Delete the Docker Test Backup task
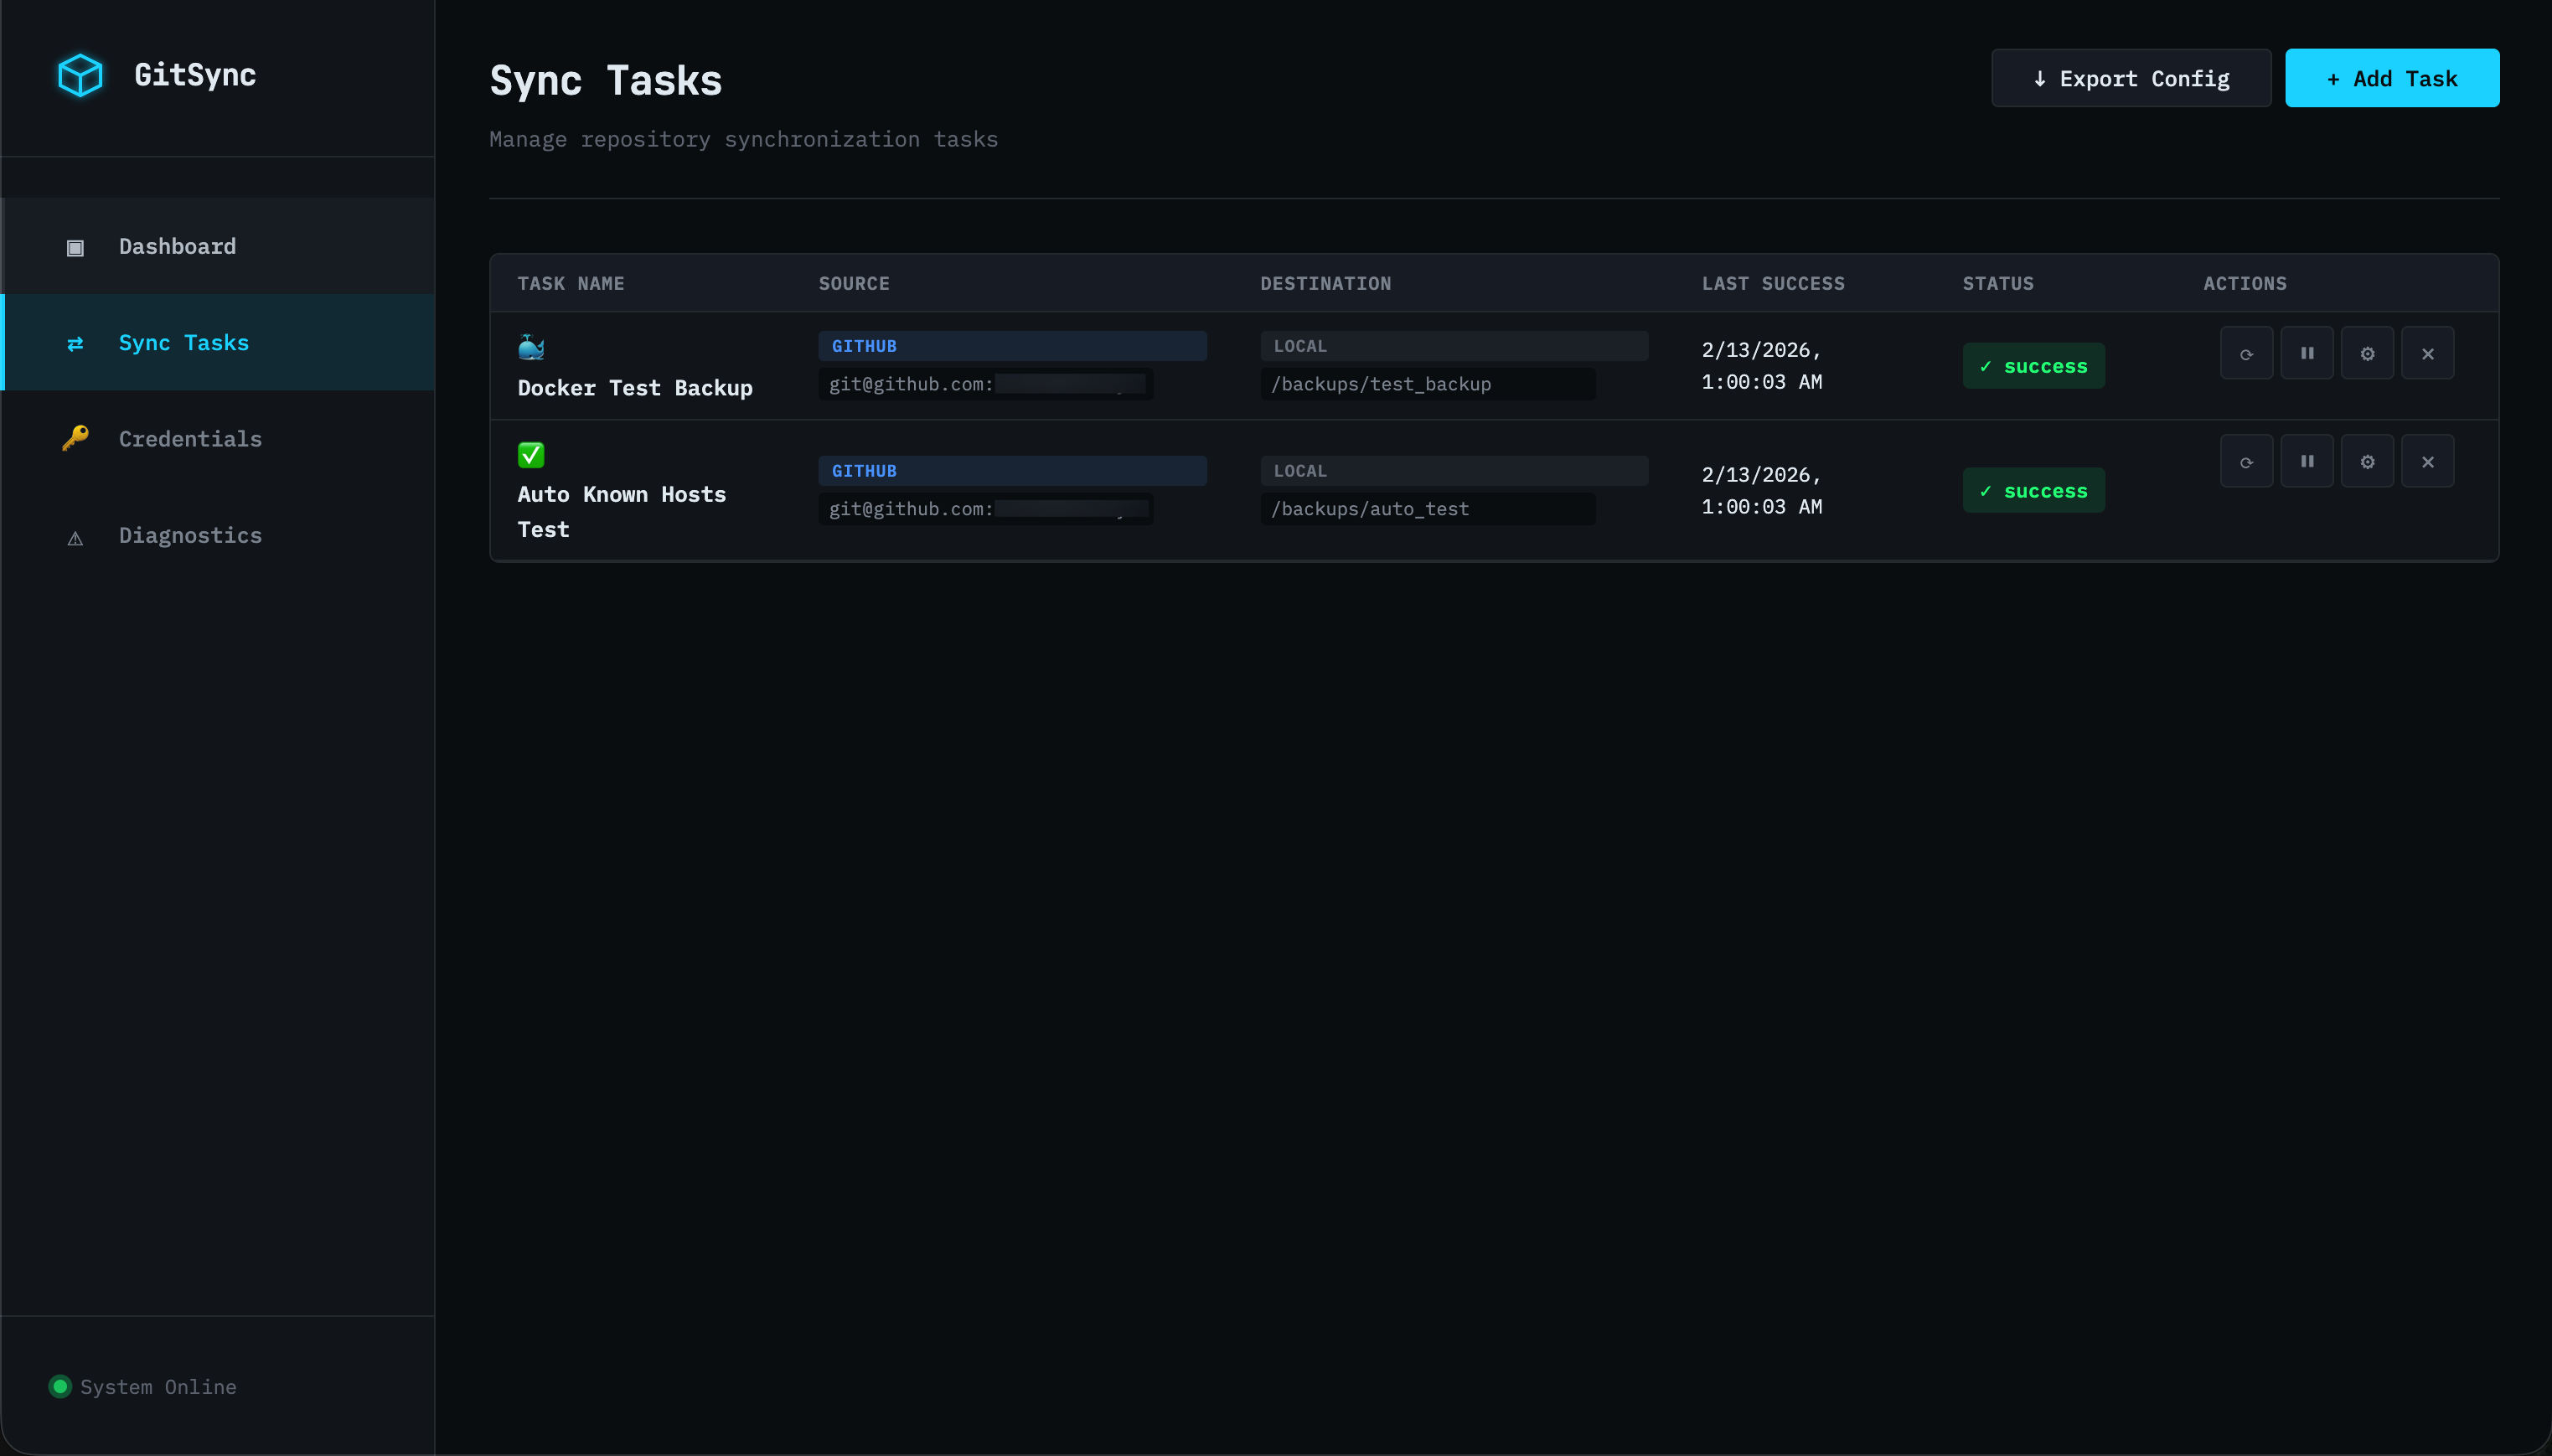Image resolution: width=2552 pixels, height=1456 pixels. pyautogui.click(x=2427, y=353)
